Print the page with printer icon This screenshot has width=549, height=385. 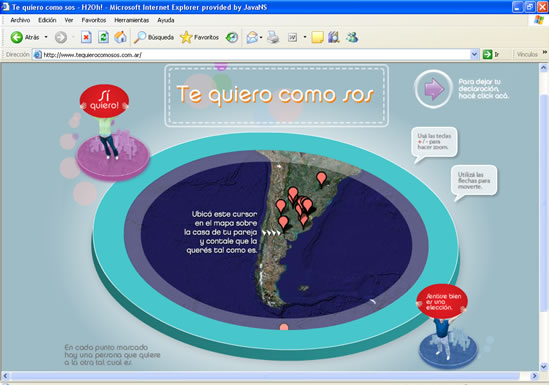273,37
